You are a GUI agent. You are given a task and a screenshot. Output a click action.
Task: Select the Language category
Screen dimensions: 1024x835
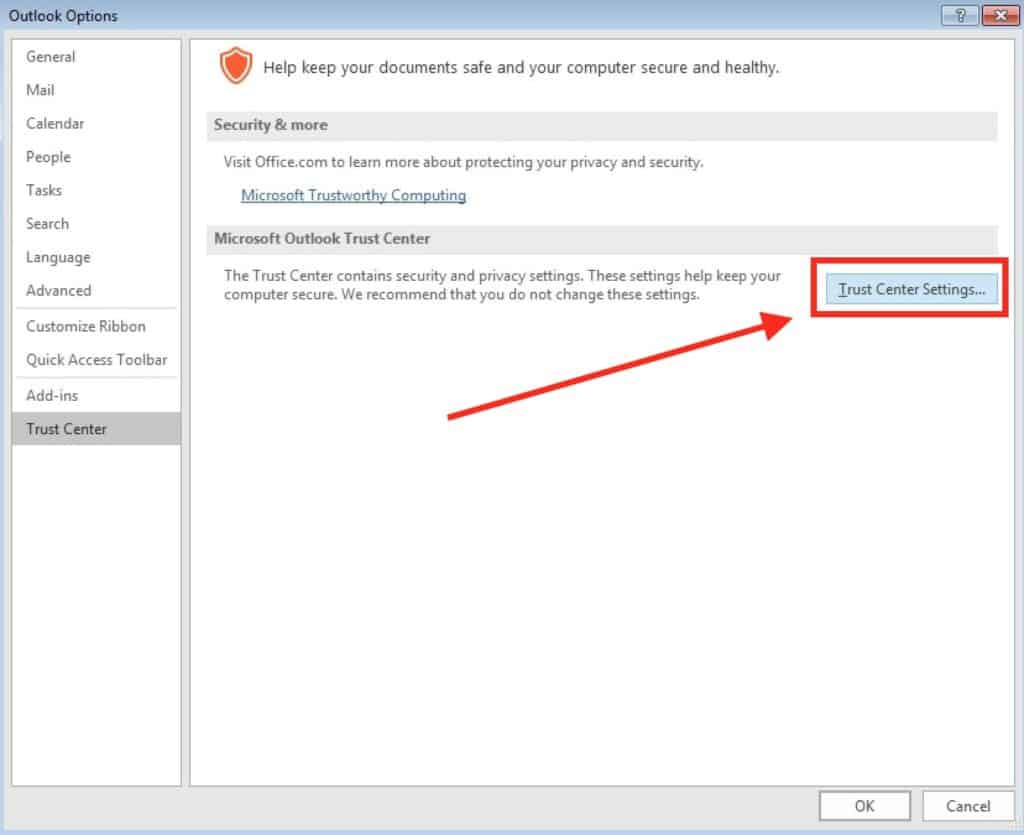(57, 257)
